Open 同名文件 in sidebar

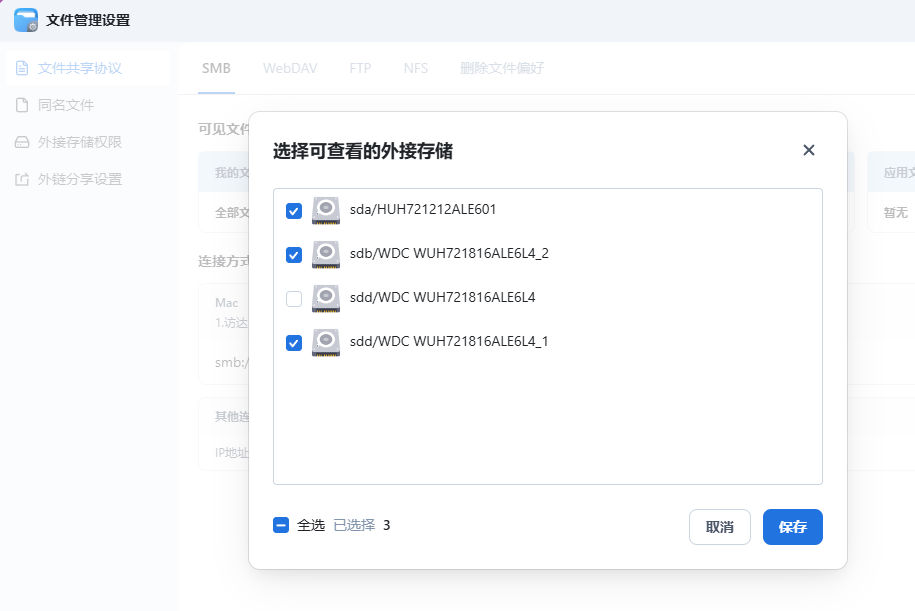click(88, 105)
